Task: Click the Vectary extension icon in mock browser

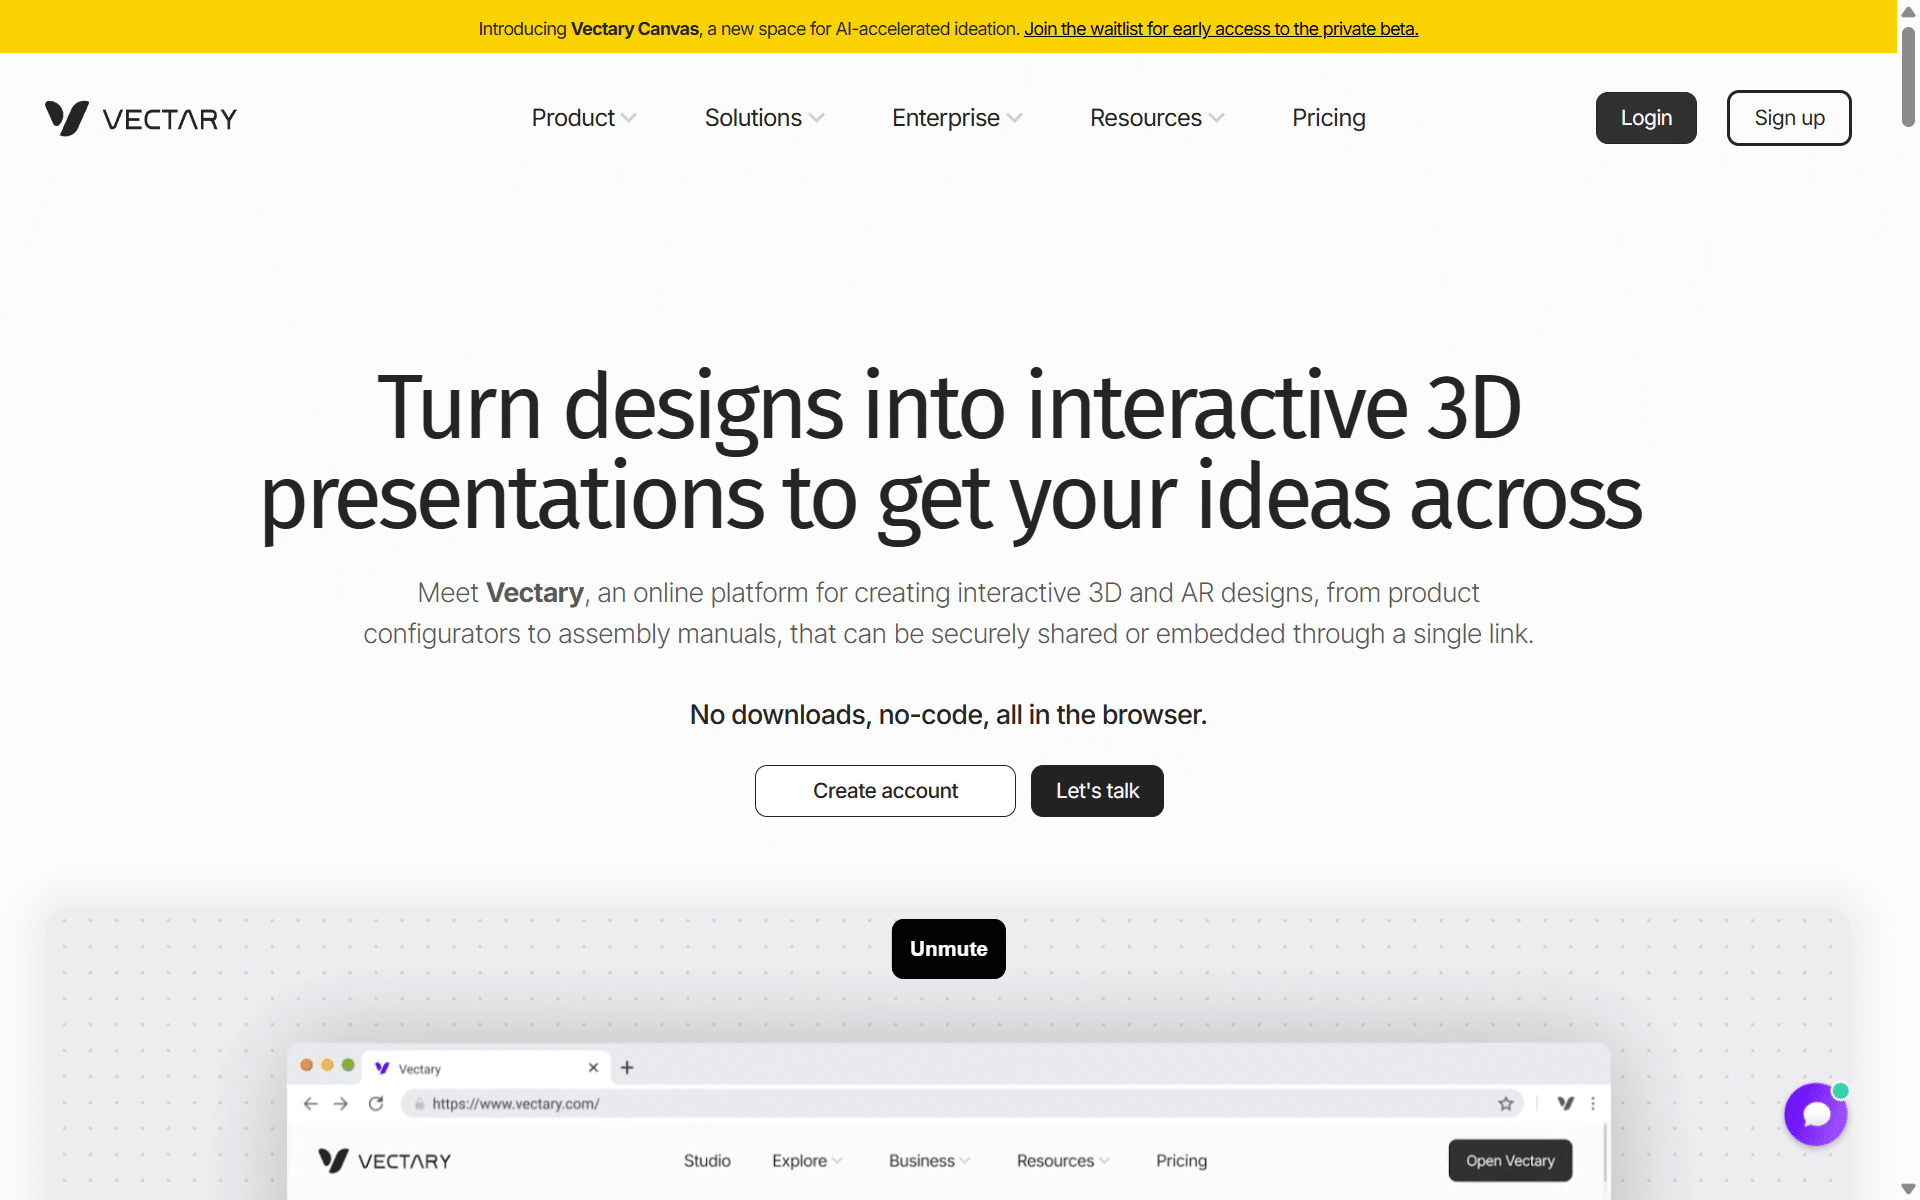Action: pos(1566,1104)
